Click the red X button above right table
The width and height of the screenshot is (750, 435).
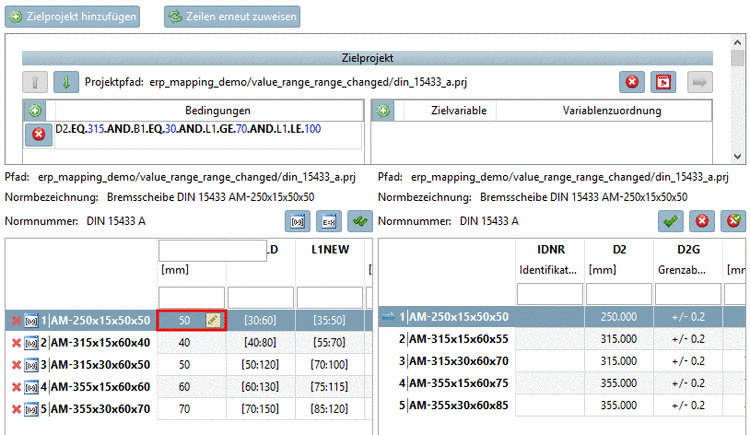tap(702, 221)
